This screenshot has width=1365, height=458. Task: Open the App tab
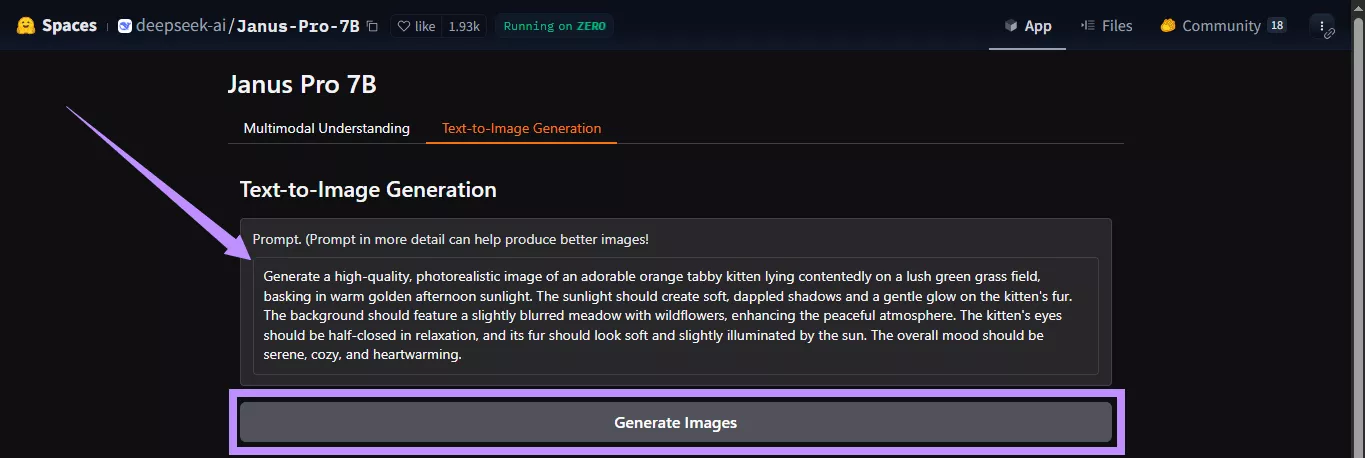[x=1028, y=26]
